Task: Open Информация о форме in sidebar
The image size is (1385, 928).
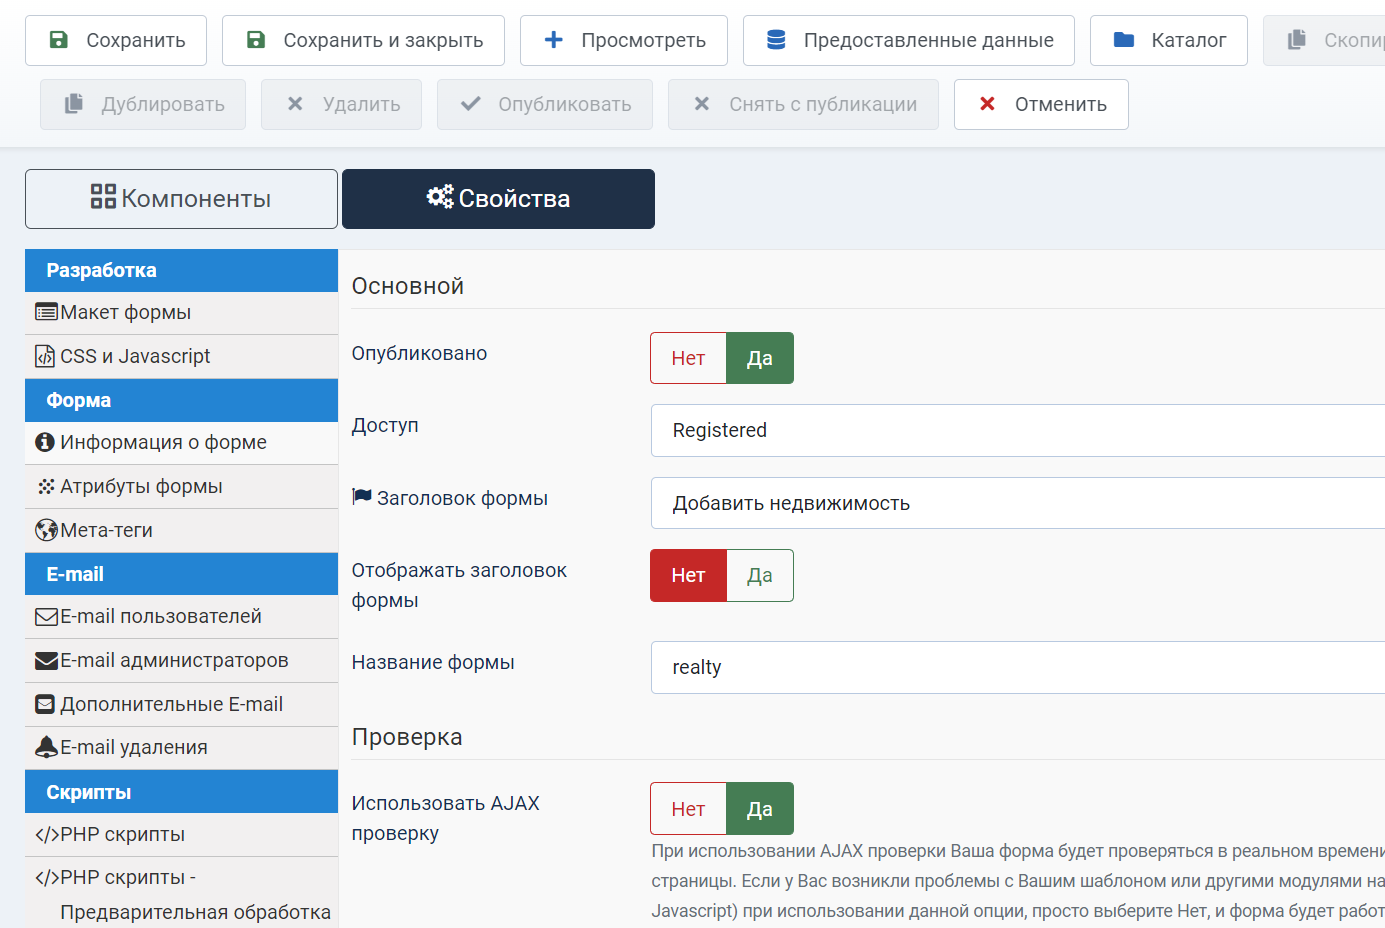Action: tap(163, 442)
